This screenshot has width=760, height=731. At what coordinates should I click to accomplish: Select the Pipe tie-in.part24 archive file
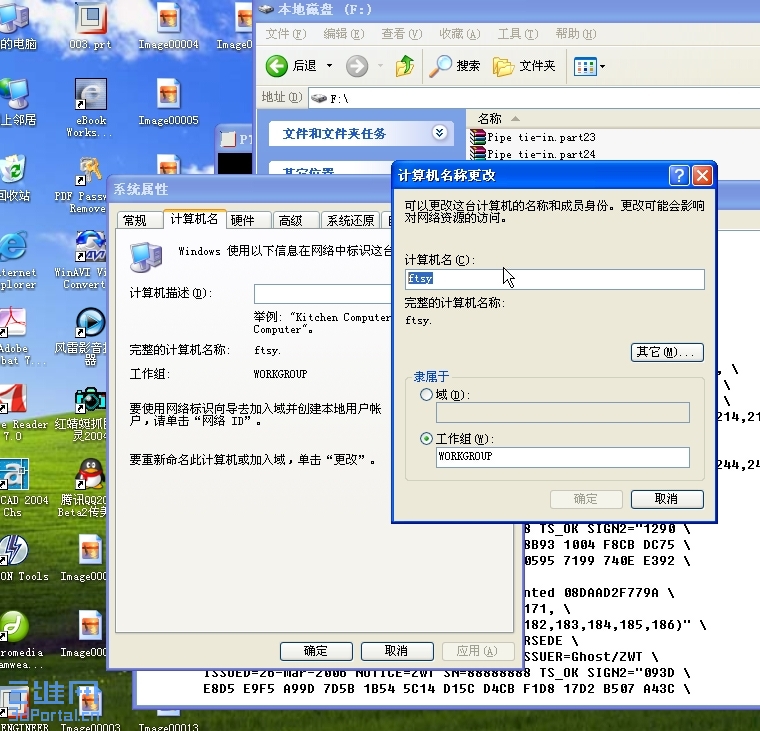tap(533, 154)
